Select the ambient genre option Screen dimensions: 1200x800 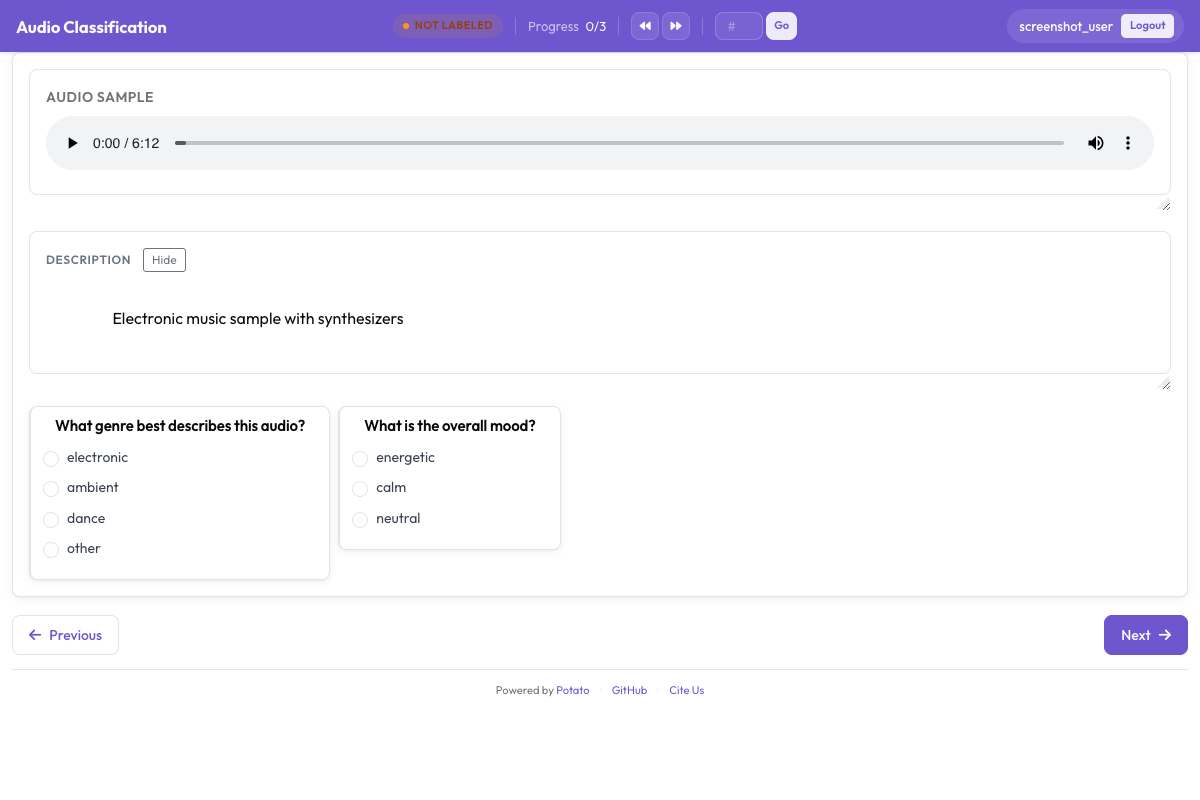52,488
